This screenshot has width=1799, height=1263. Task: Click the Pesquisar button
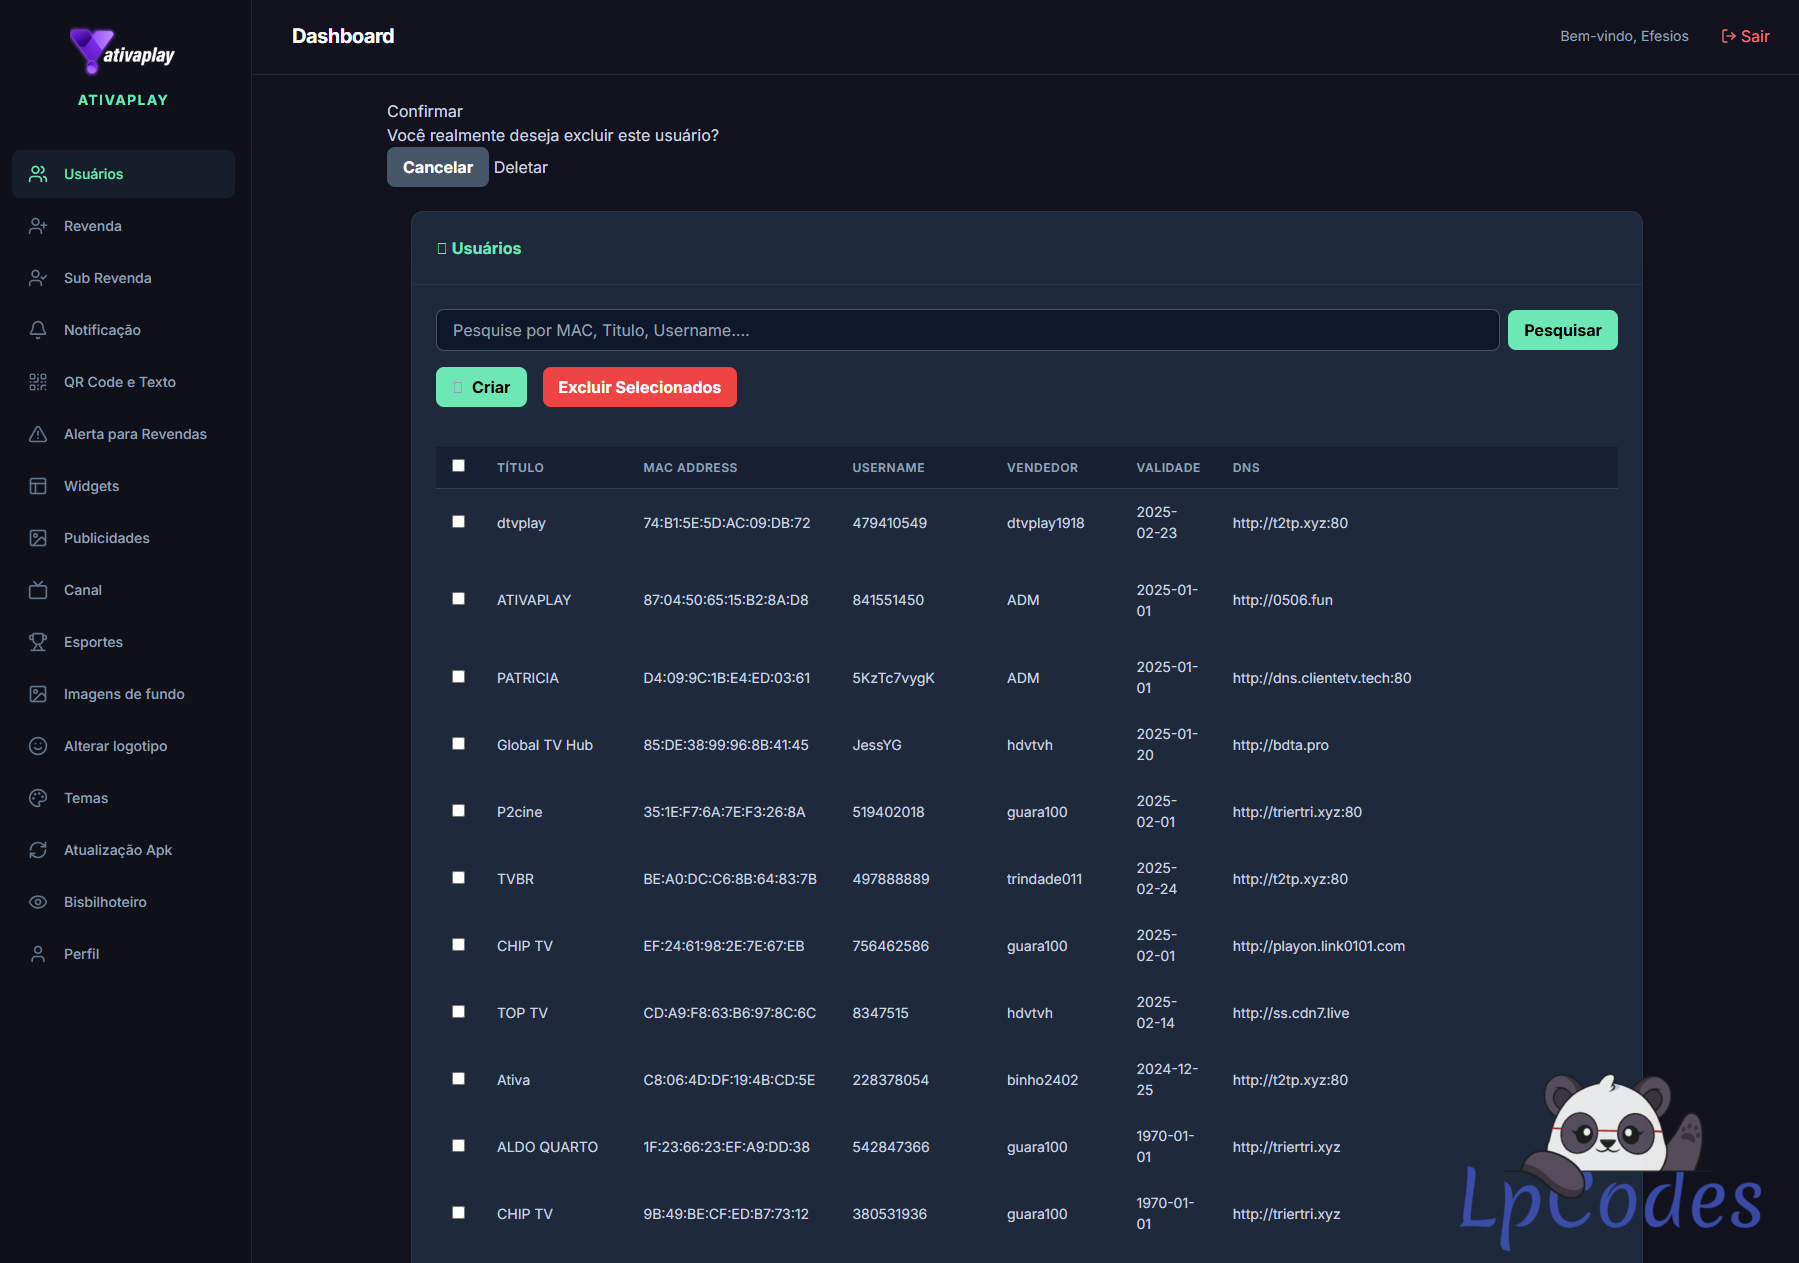pyautogui.click(x=1562, y=330)
